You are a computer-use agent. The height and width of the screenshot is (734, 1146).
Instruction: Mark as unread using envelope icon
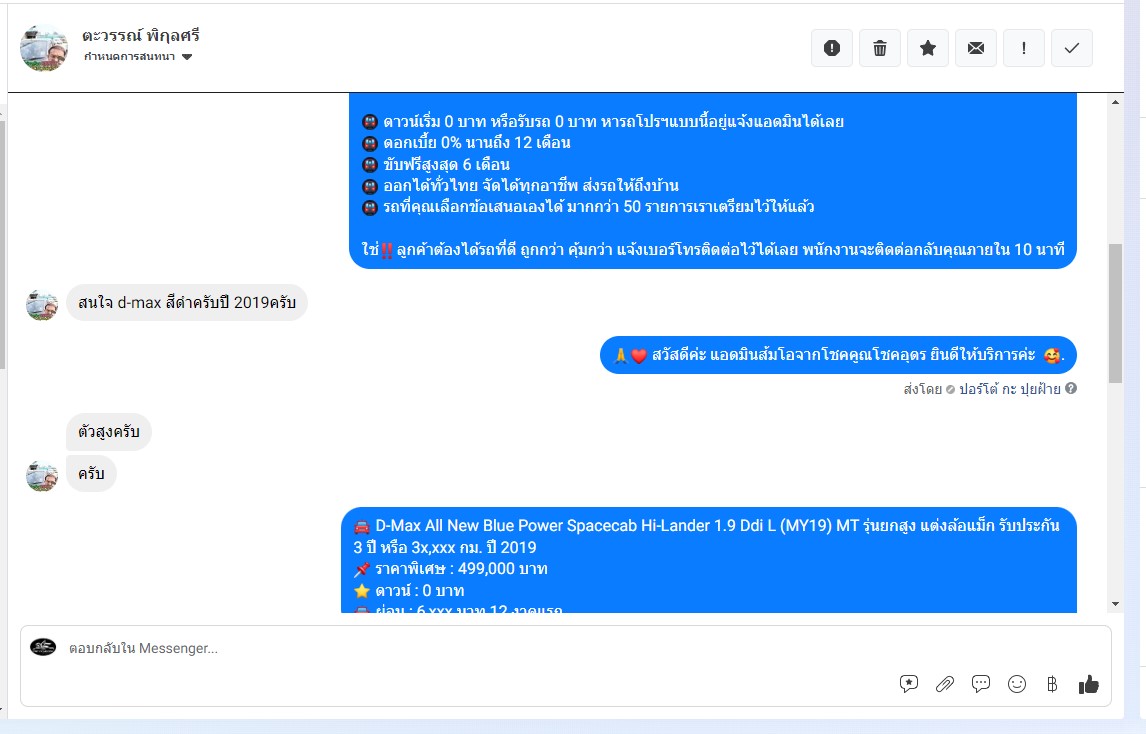[976, 48]
